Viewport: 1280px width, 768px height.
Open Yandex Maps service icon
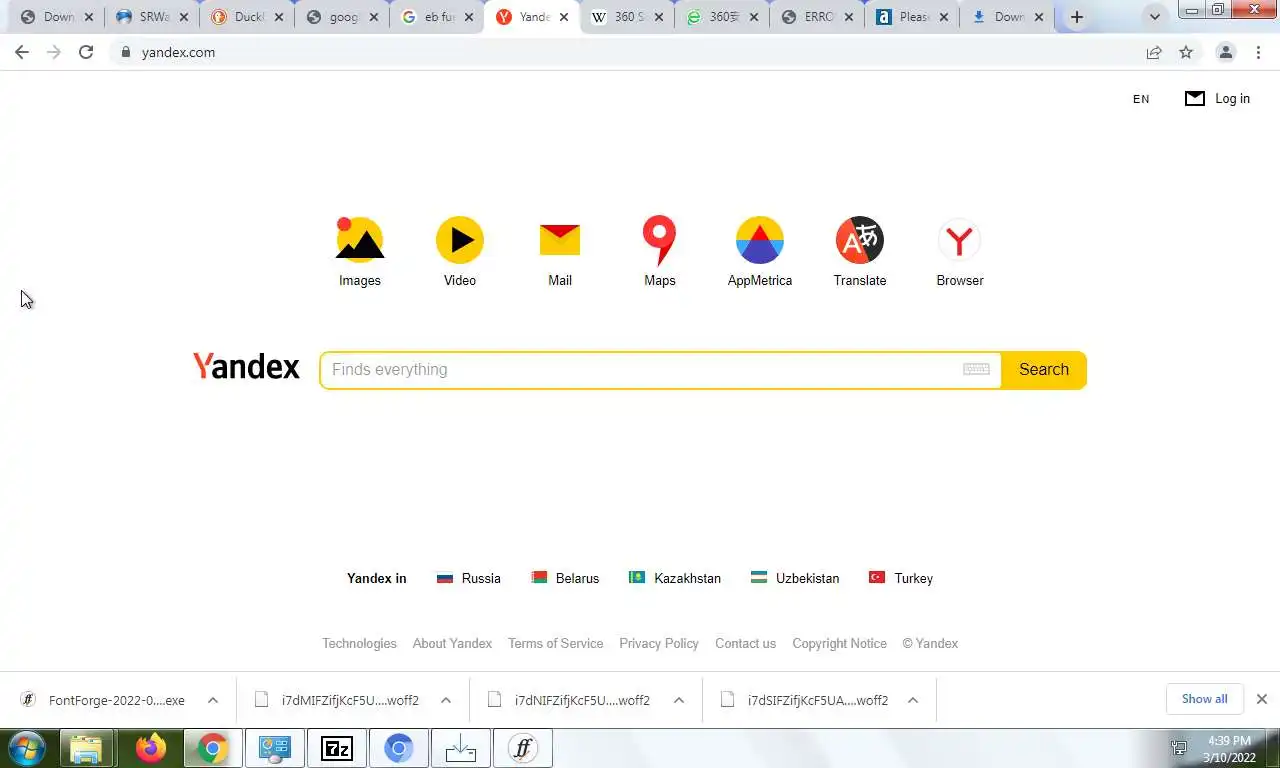(660, 241)
